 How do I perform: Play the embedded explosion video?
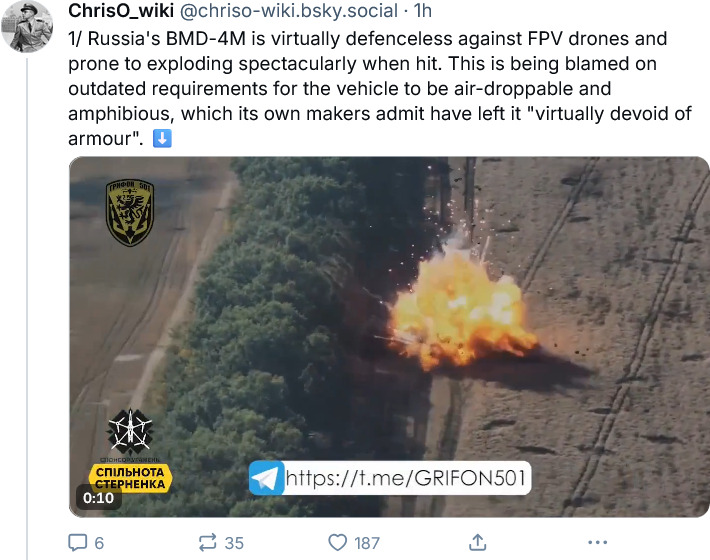(x=389, y=337)
